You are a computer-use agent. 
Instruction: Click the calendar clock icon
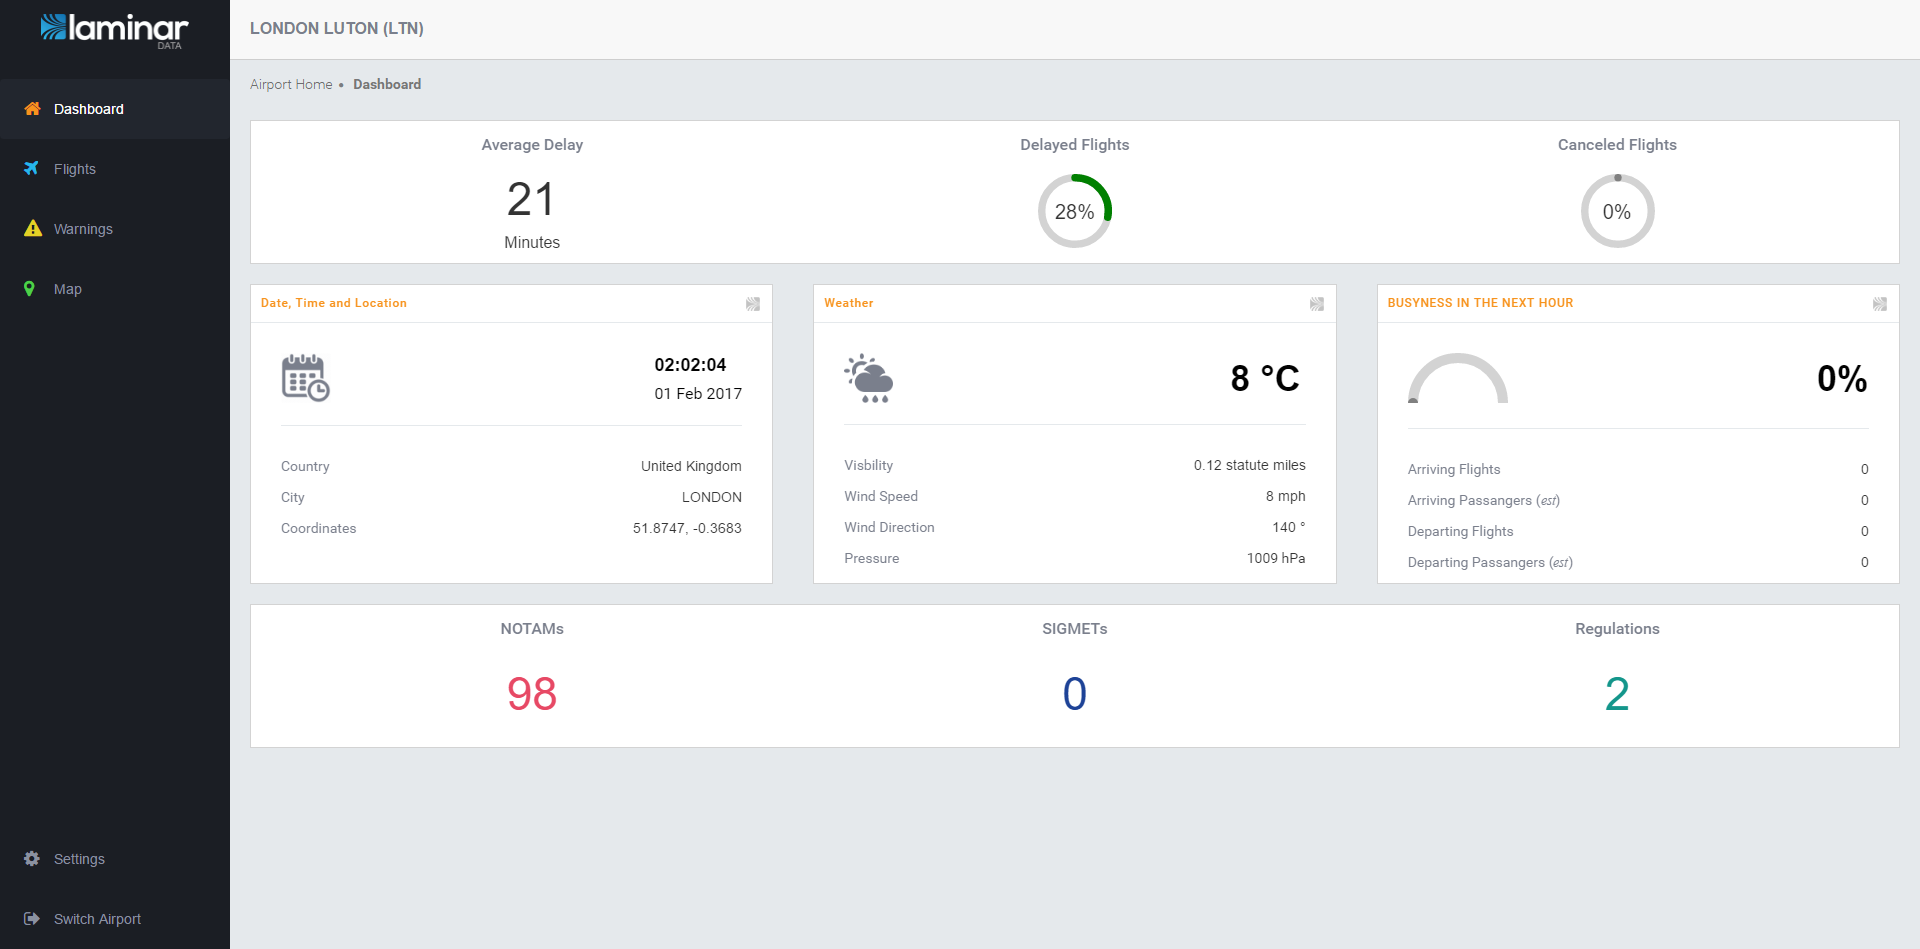pos(305,378)
